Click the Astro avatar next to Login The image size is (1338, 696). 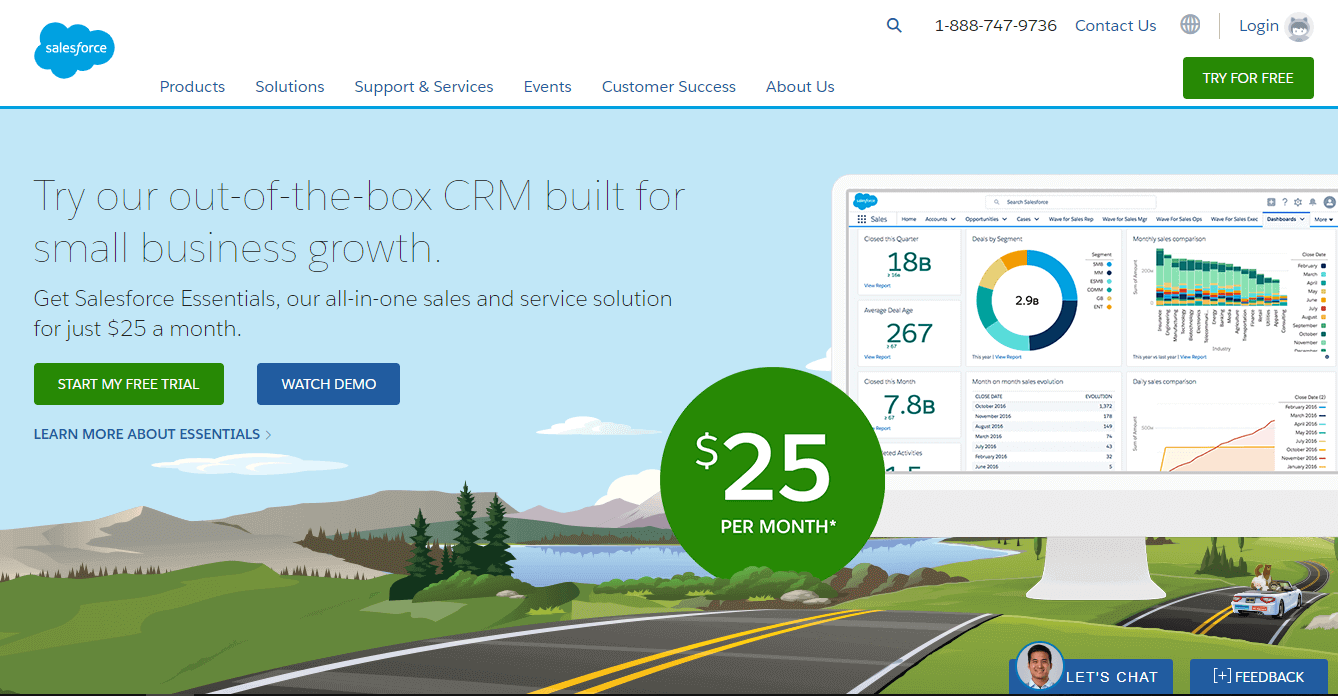point(1300,27)
